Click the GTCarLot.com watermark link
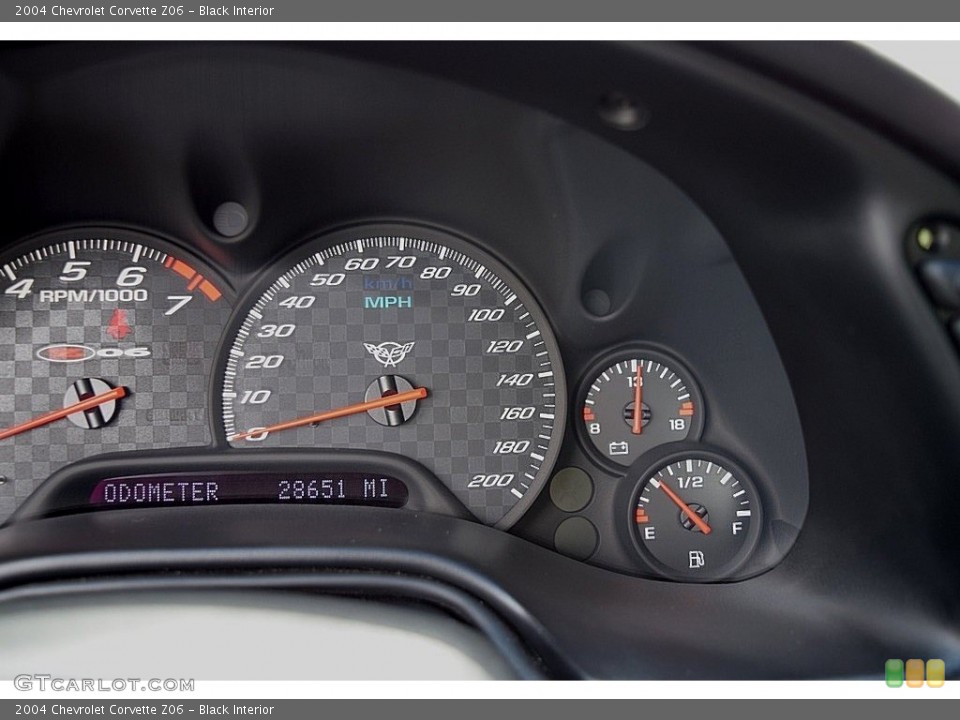The width and height of the screenshot is (960, 720). coord(104,683)
